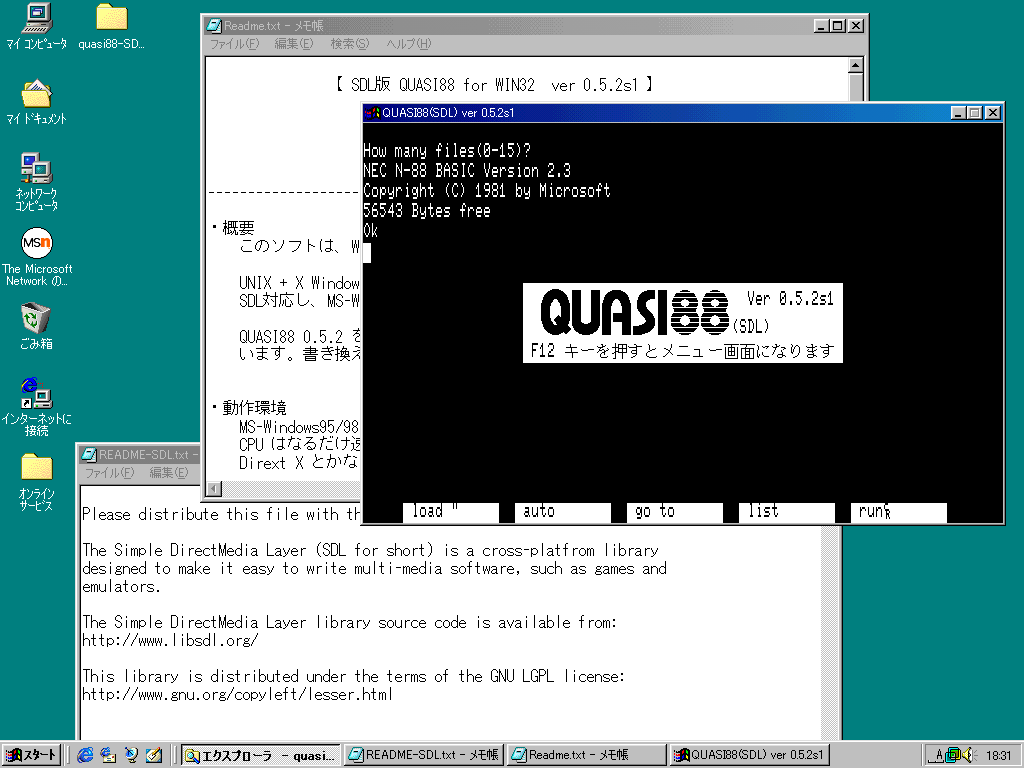Click scroll-left arrow in Readme.txt notepad
This screenshot has width=1024, height=768.
(x=214, y=488)
